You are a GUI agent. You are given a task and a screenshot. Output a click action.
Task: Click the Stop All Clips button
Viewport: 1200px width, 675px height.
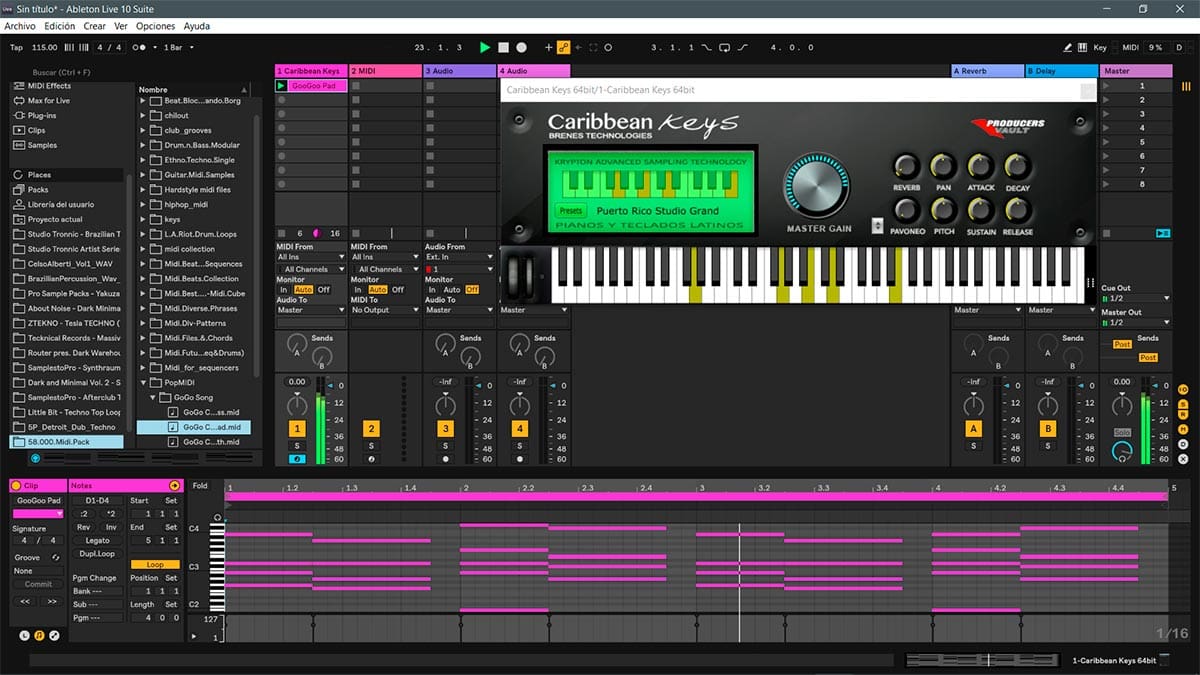click(x=1106, y=233)
